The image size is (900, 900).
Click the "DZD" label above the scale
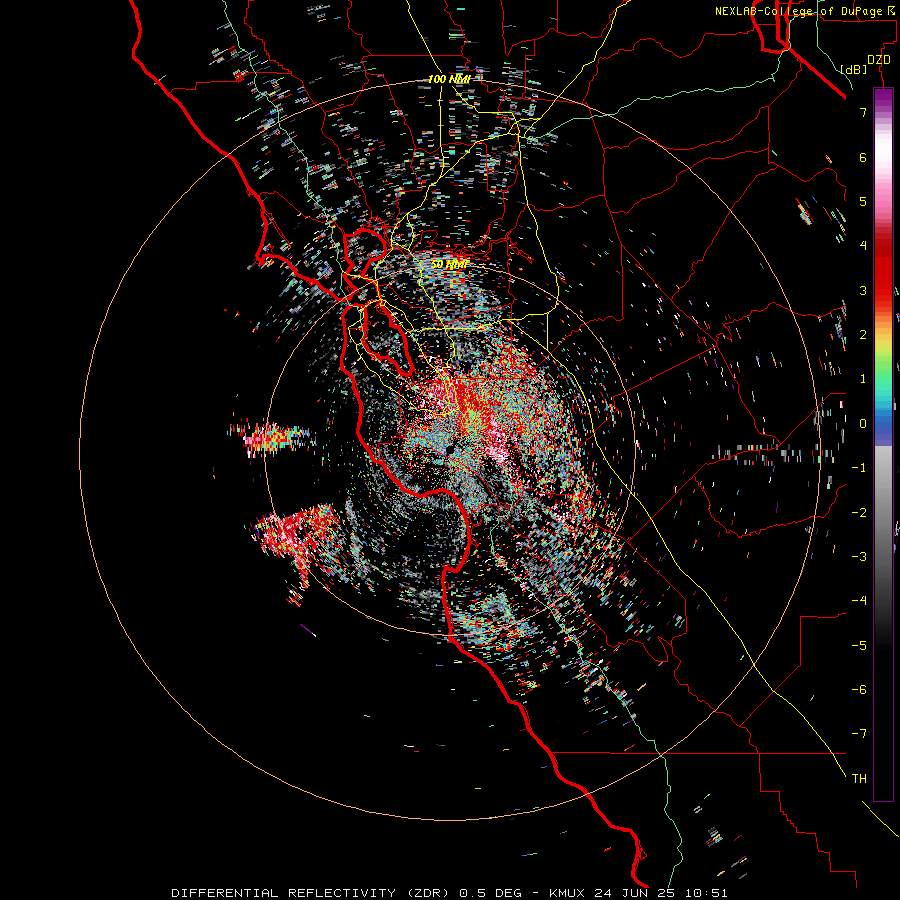[879, 60]
